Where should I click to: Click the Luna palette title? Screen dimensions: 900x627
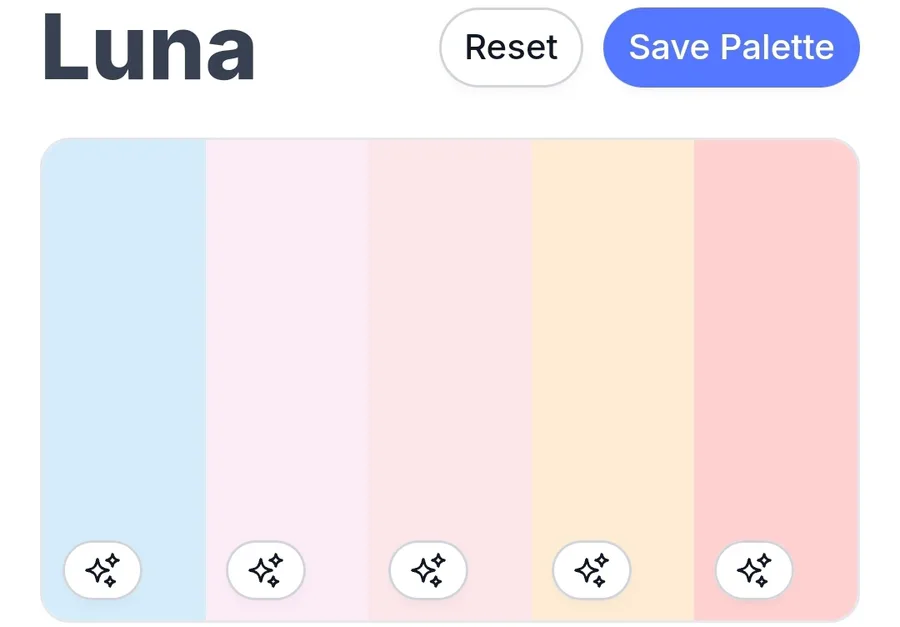[x=149, y=47]
